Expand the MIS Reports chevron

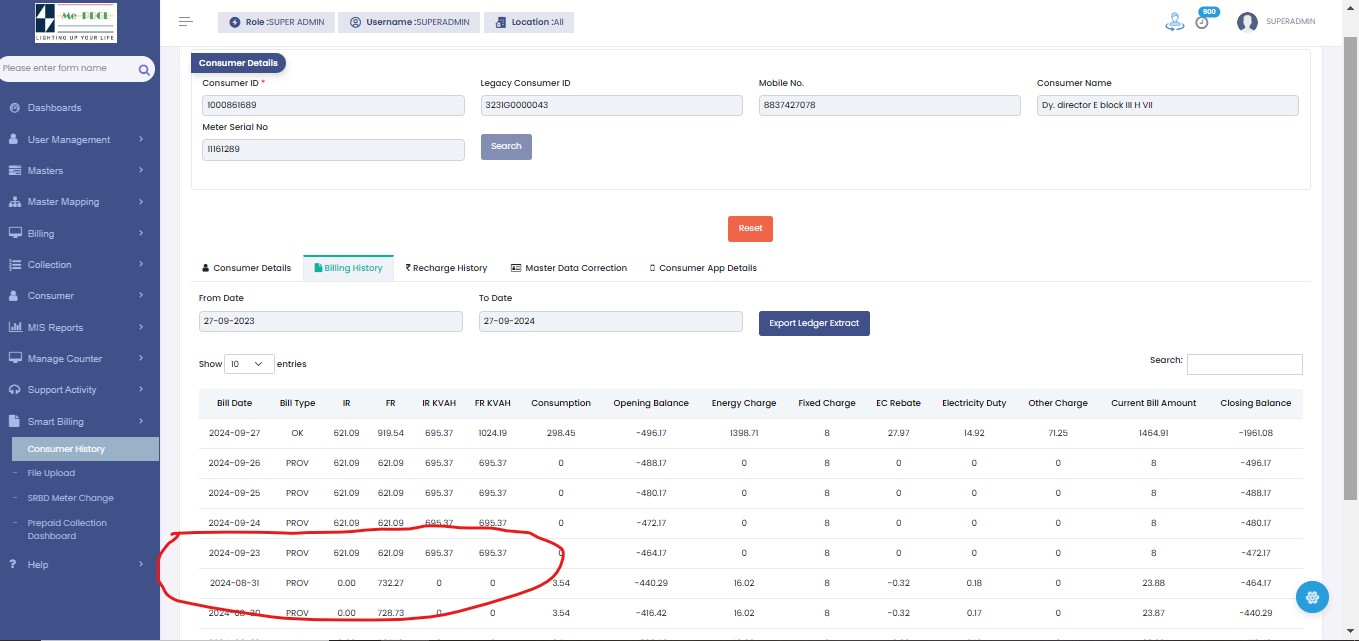click(141, 327)
